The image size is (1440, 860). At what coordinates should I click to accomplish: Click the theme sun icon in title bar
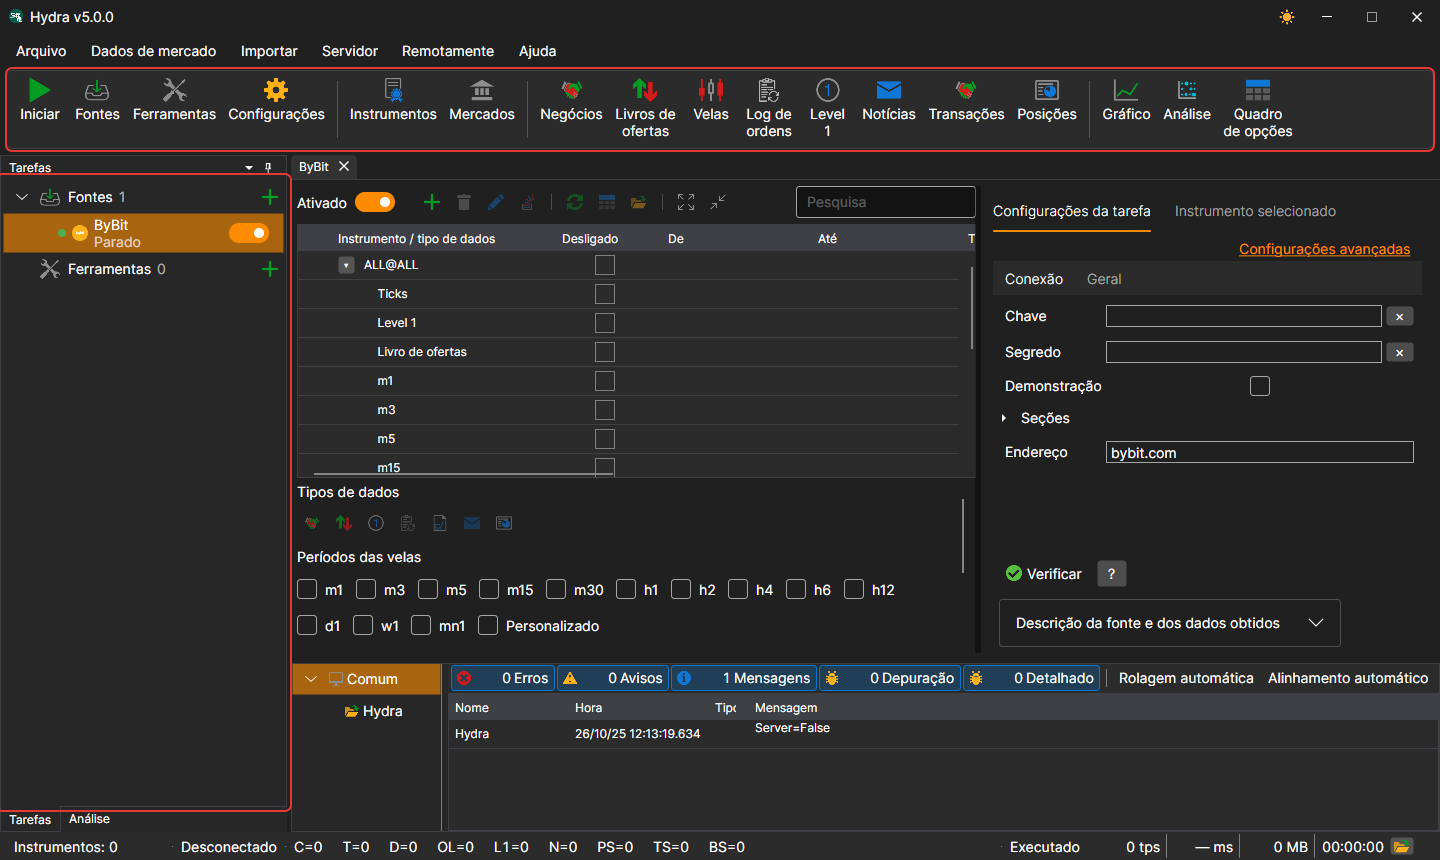[x=1287, y=17]
